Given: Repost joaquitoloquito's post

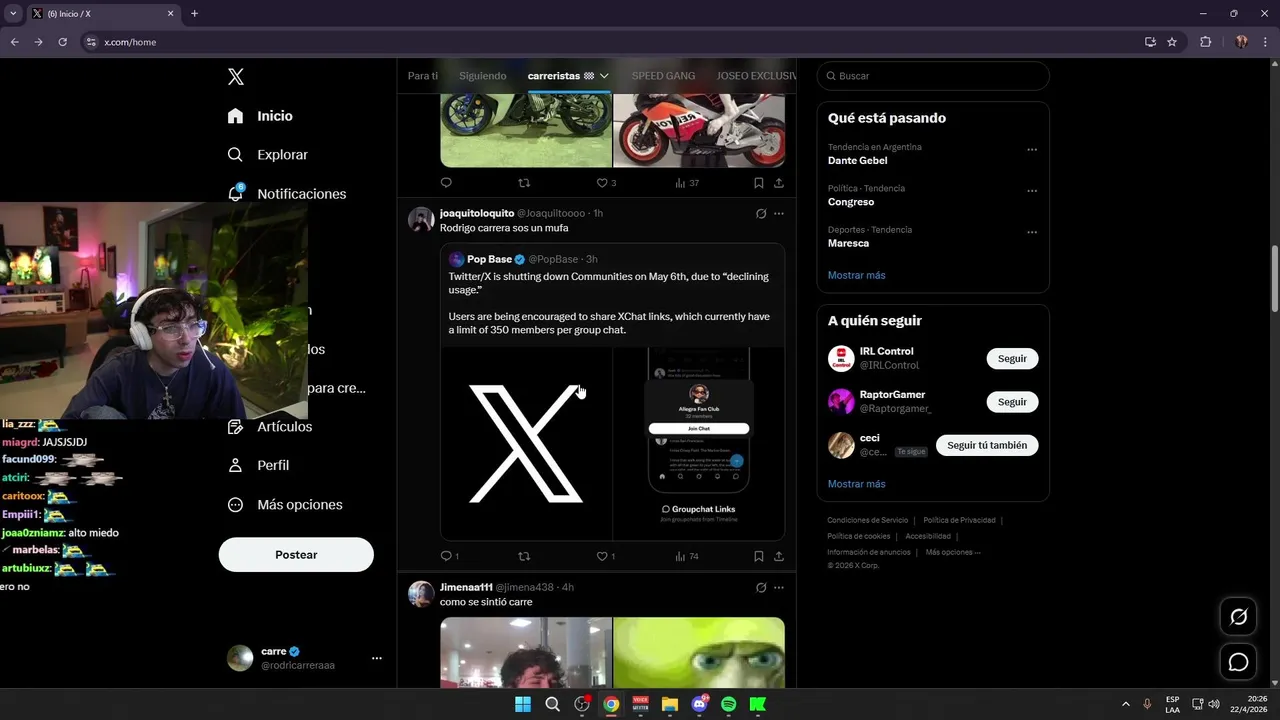Looking at the screenshot, I should tap(524, 556).
